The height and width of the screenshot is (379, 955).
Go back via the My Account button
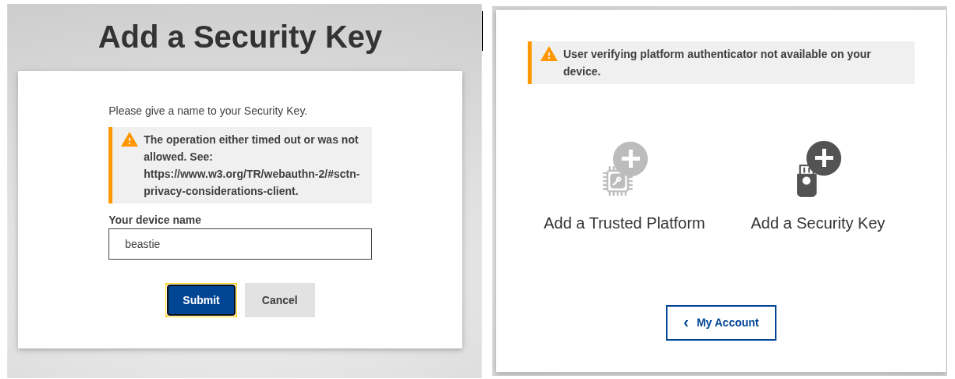[721, 322]
